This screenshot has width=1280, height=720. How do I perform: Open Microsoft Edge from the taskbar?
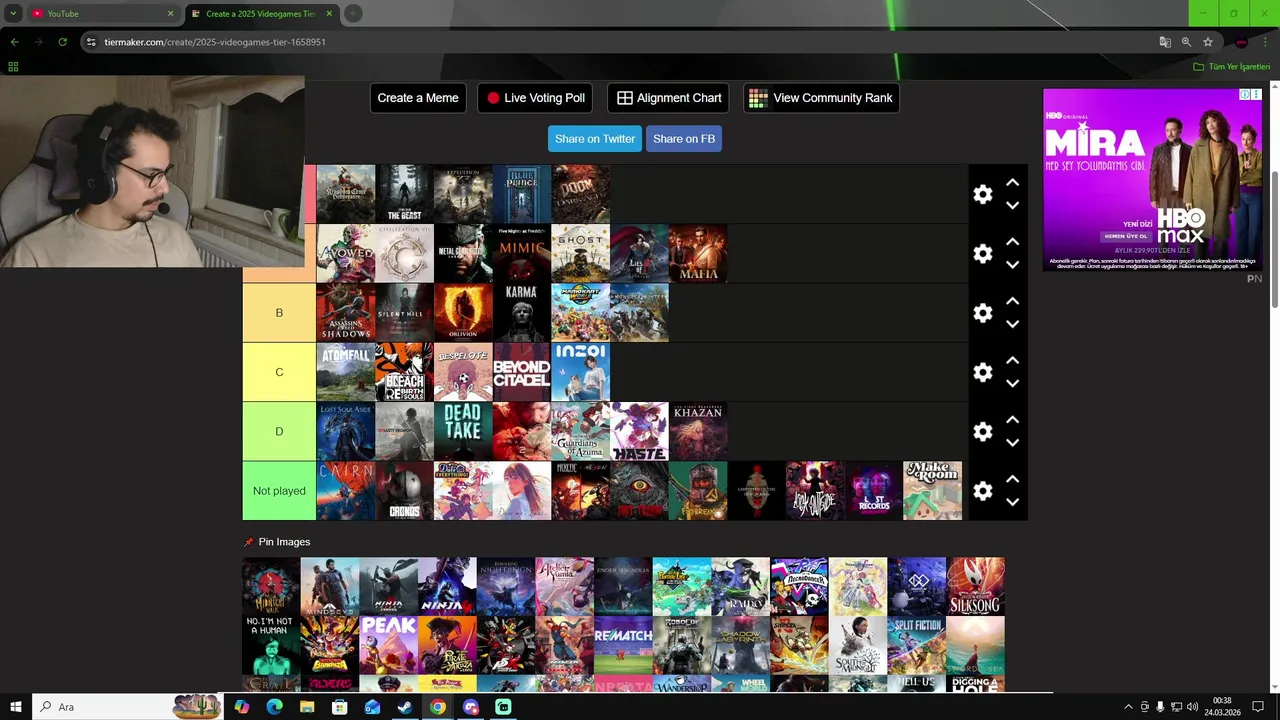click(x=274, y=707)
